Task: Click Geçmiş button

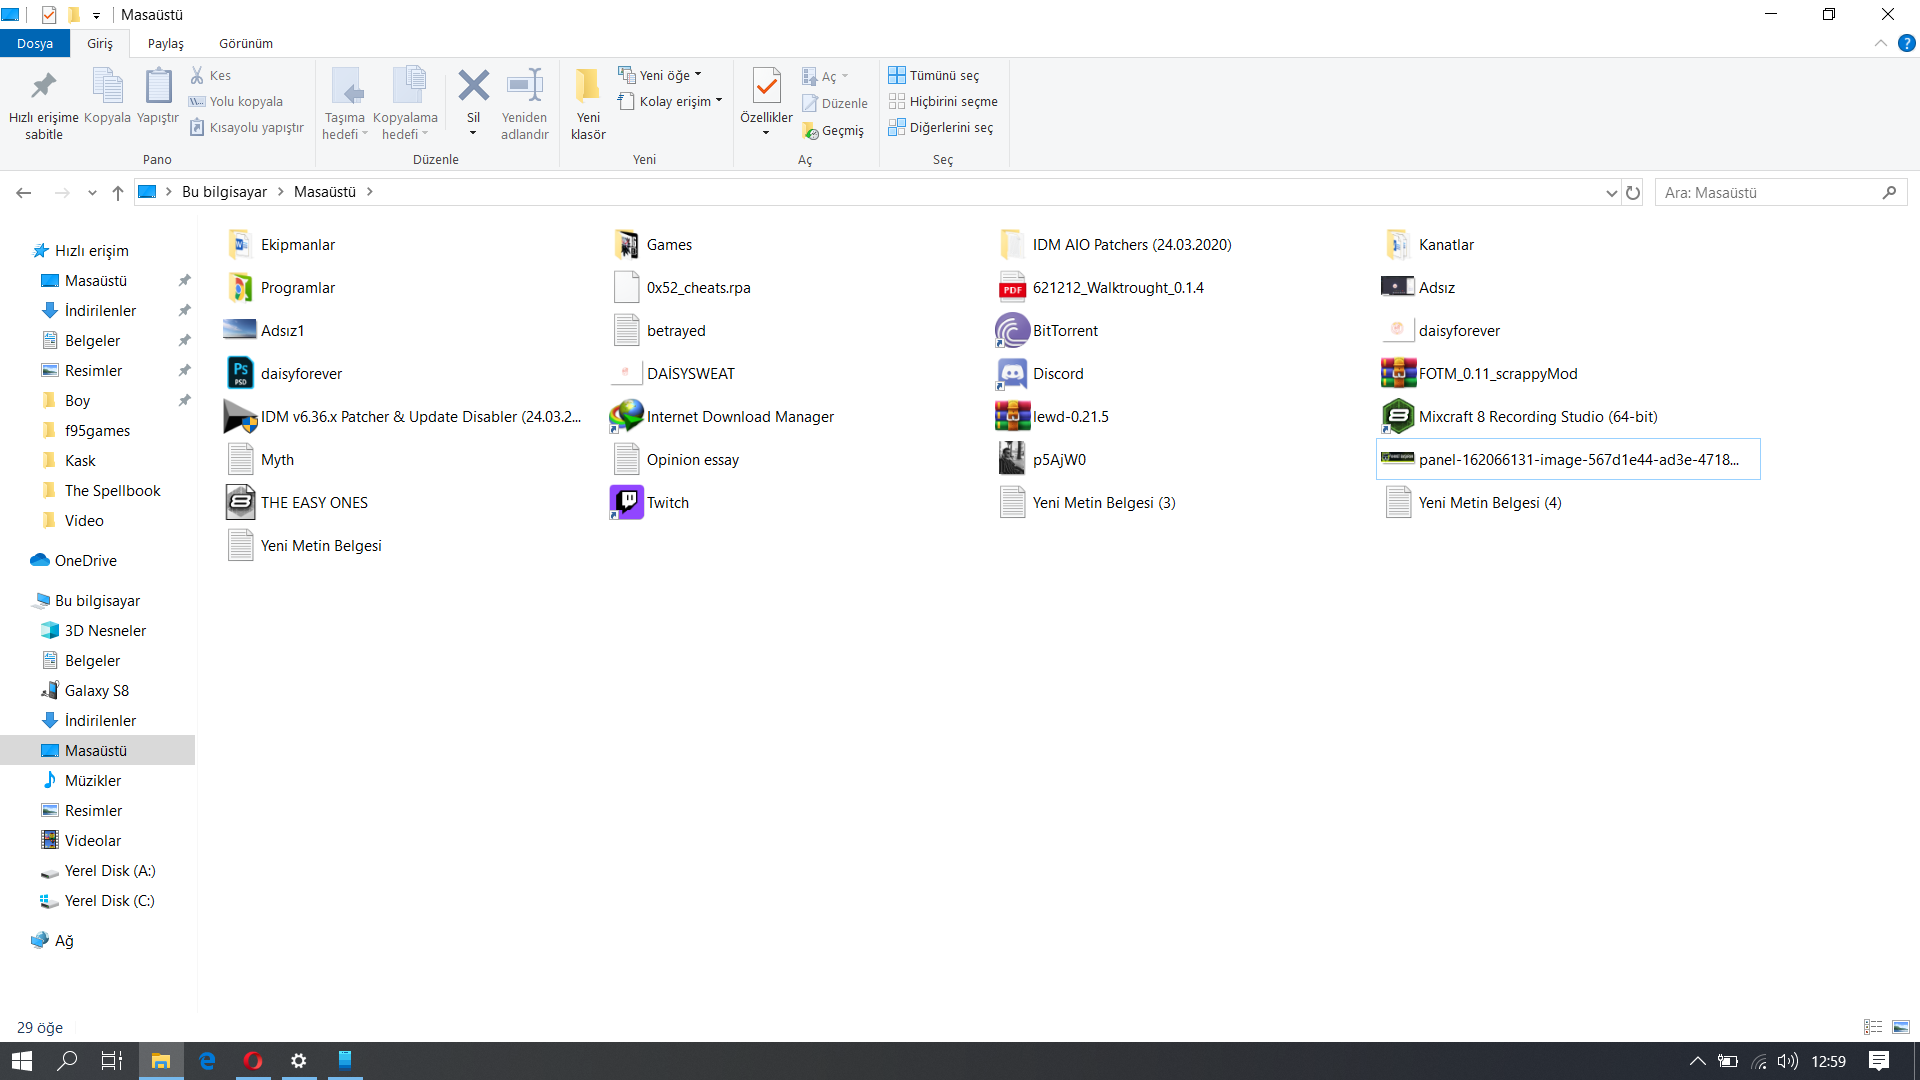Action: [x=833, y=130]
